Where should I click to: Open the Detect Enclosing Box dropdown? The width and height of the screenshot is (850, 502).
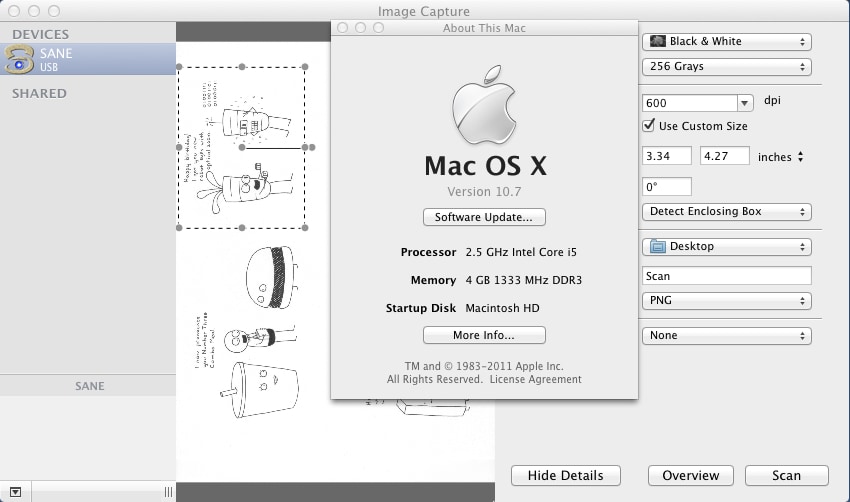[x=726, y=211]
